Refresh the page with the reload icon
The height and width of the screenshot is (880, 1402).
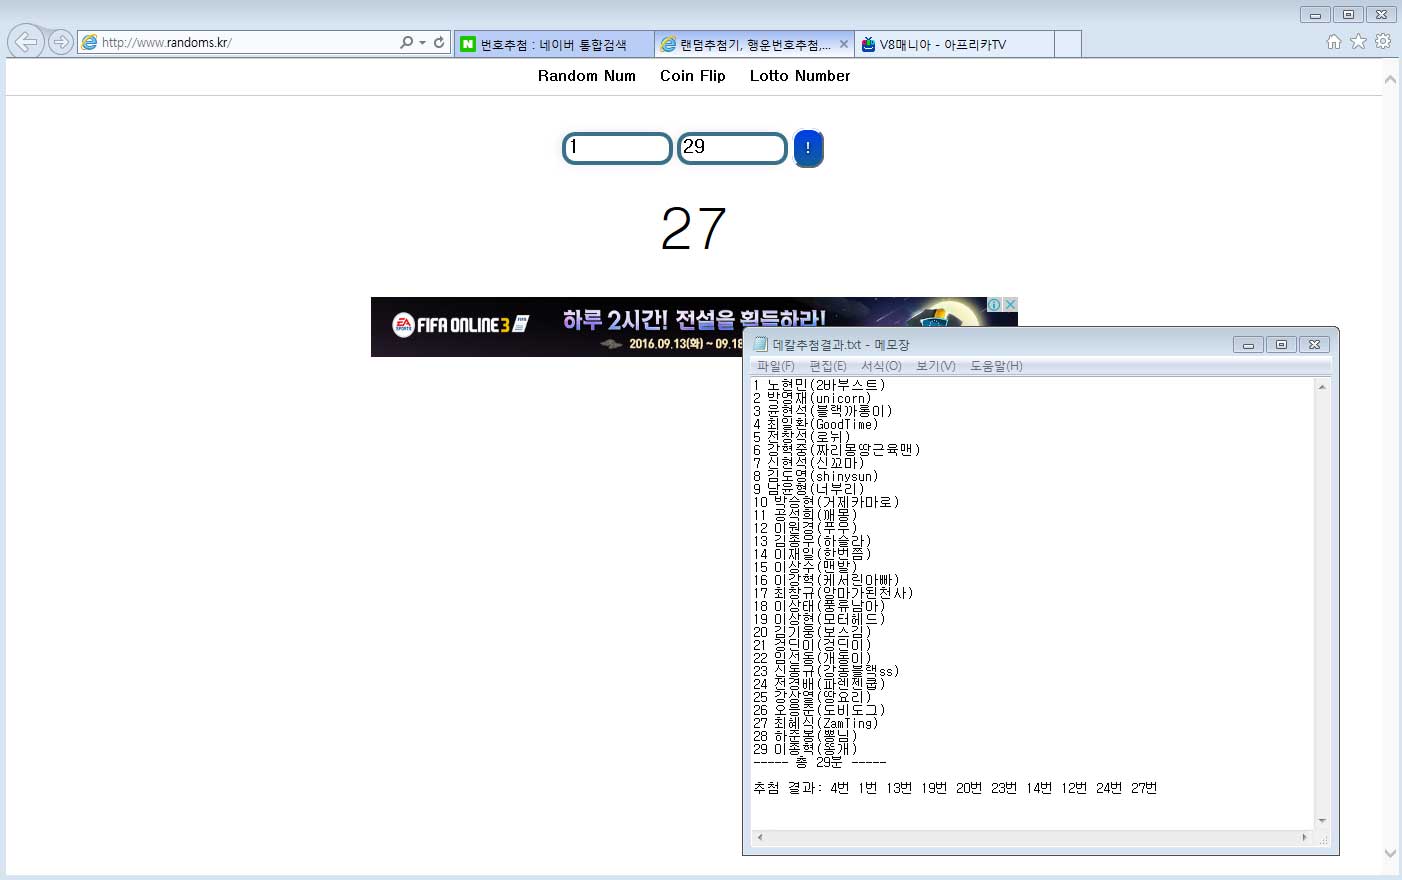pyautogui.click(x=439, y=42)
